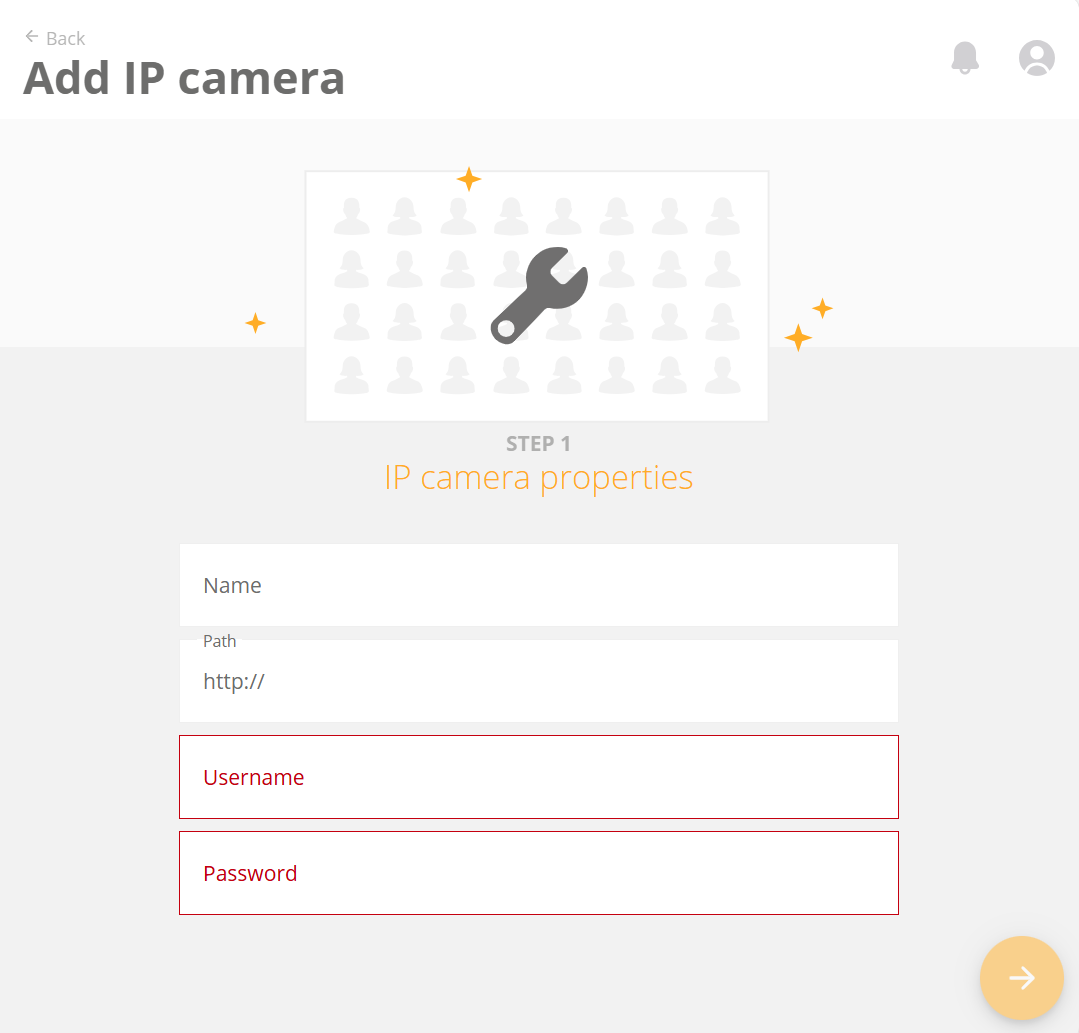The height and width of the screenshot is (1033, 1079).
Task: Click the larger sparkle right of the illustration
Action: [798, 338]
